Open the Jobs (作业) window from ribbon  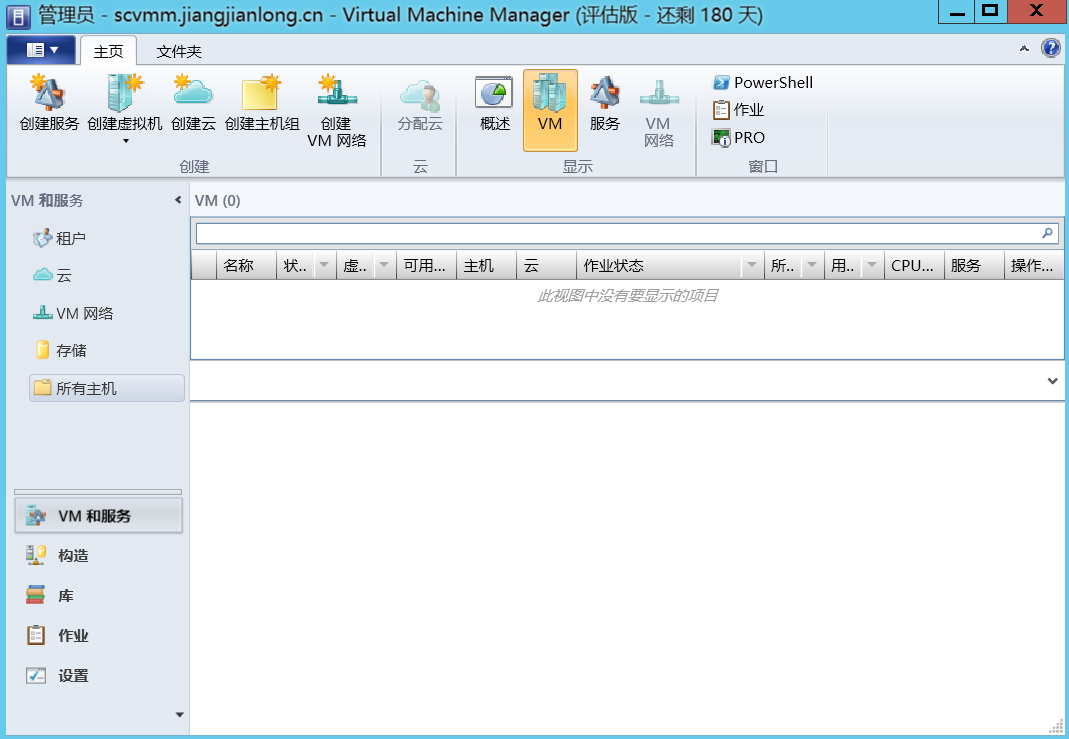[x=738, y=110]
